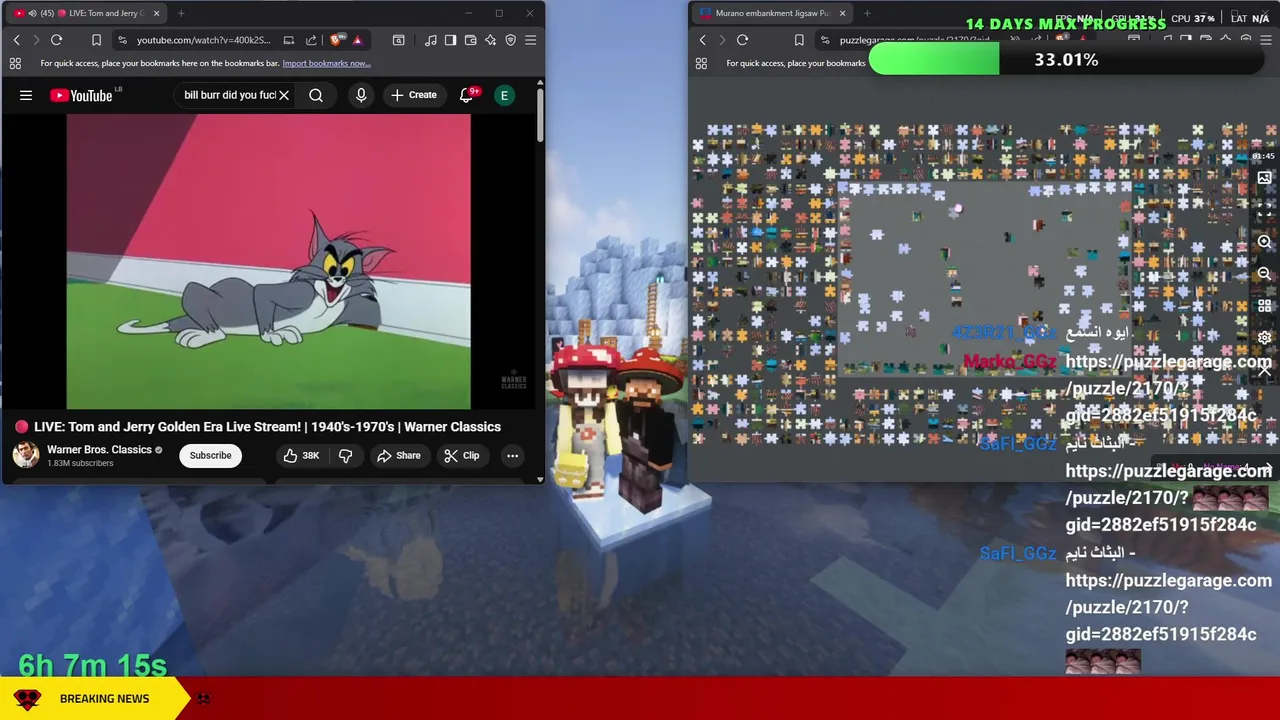This screenshot has width=1280, height=720.
Task: Toggle fullscreen mode in the puzzle
Action: click(1264, 210)
